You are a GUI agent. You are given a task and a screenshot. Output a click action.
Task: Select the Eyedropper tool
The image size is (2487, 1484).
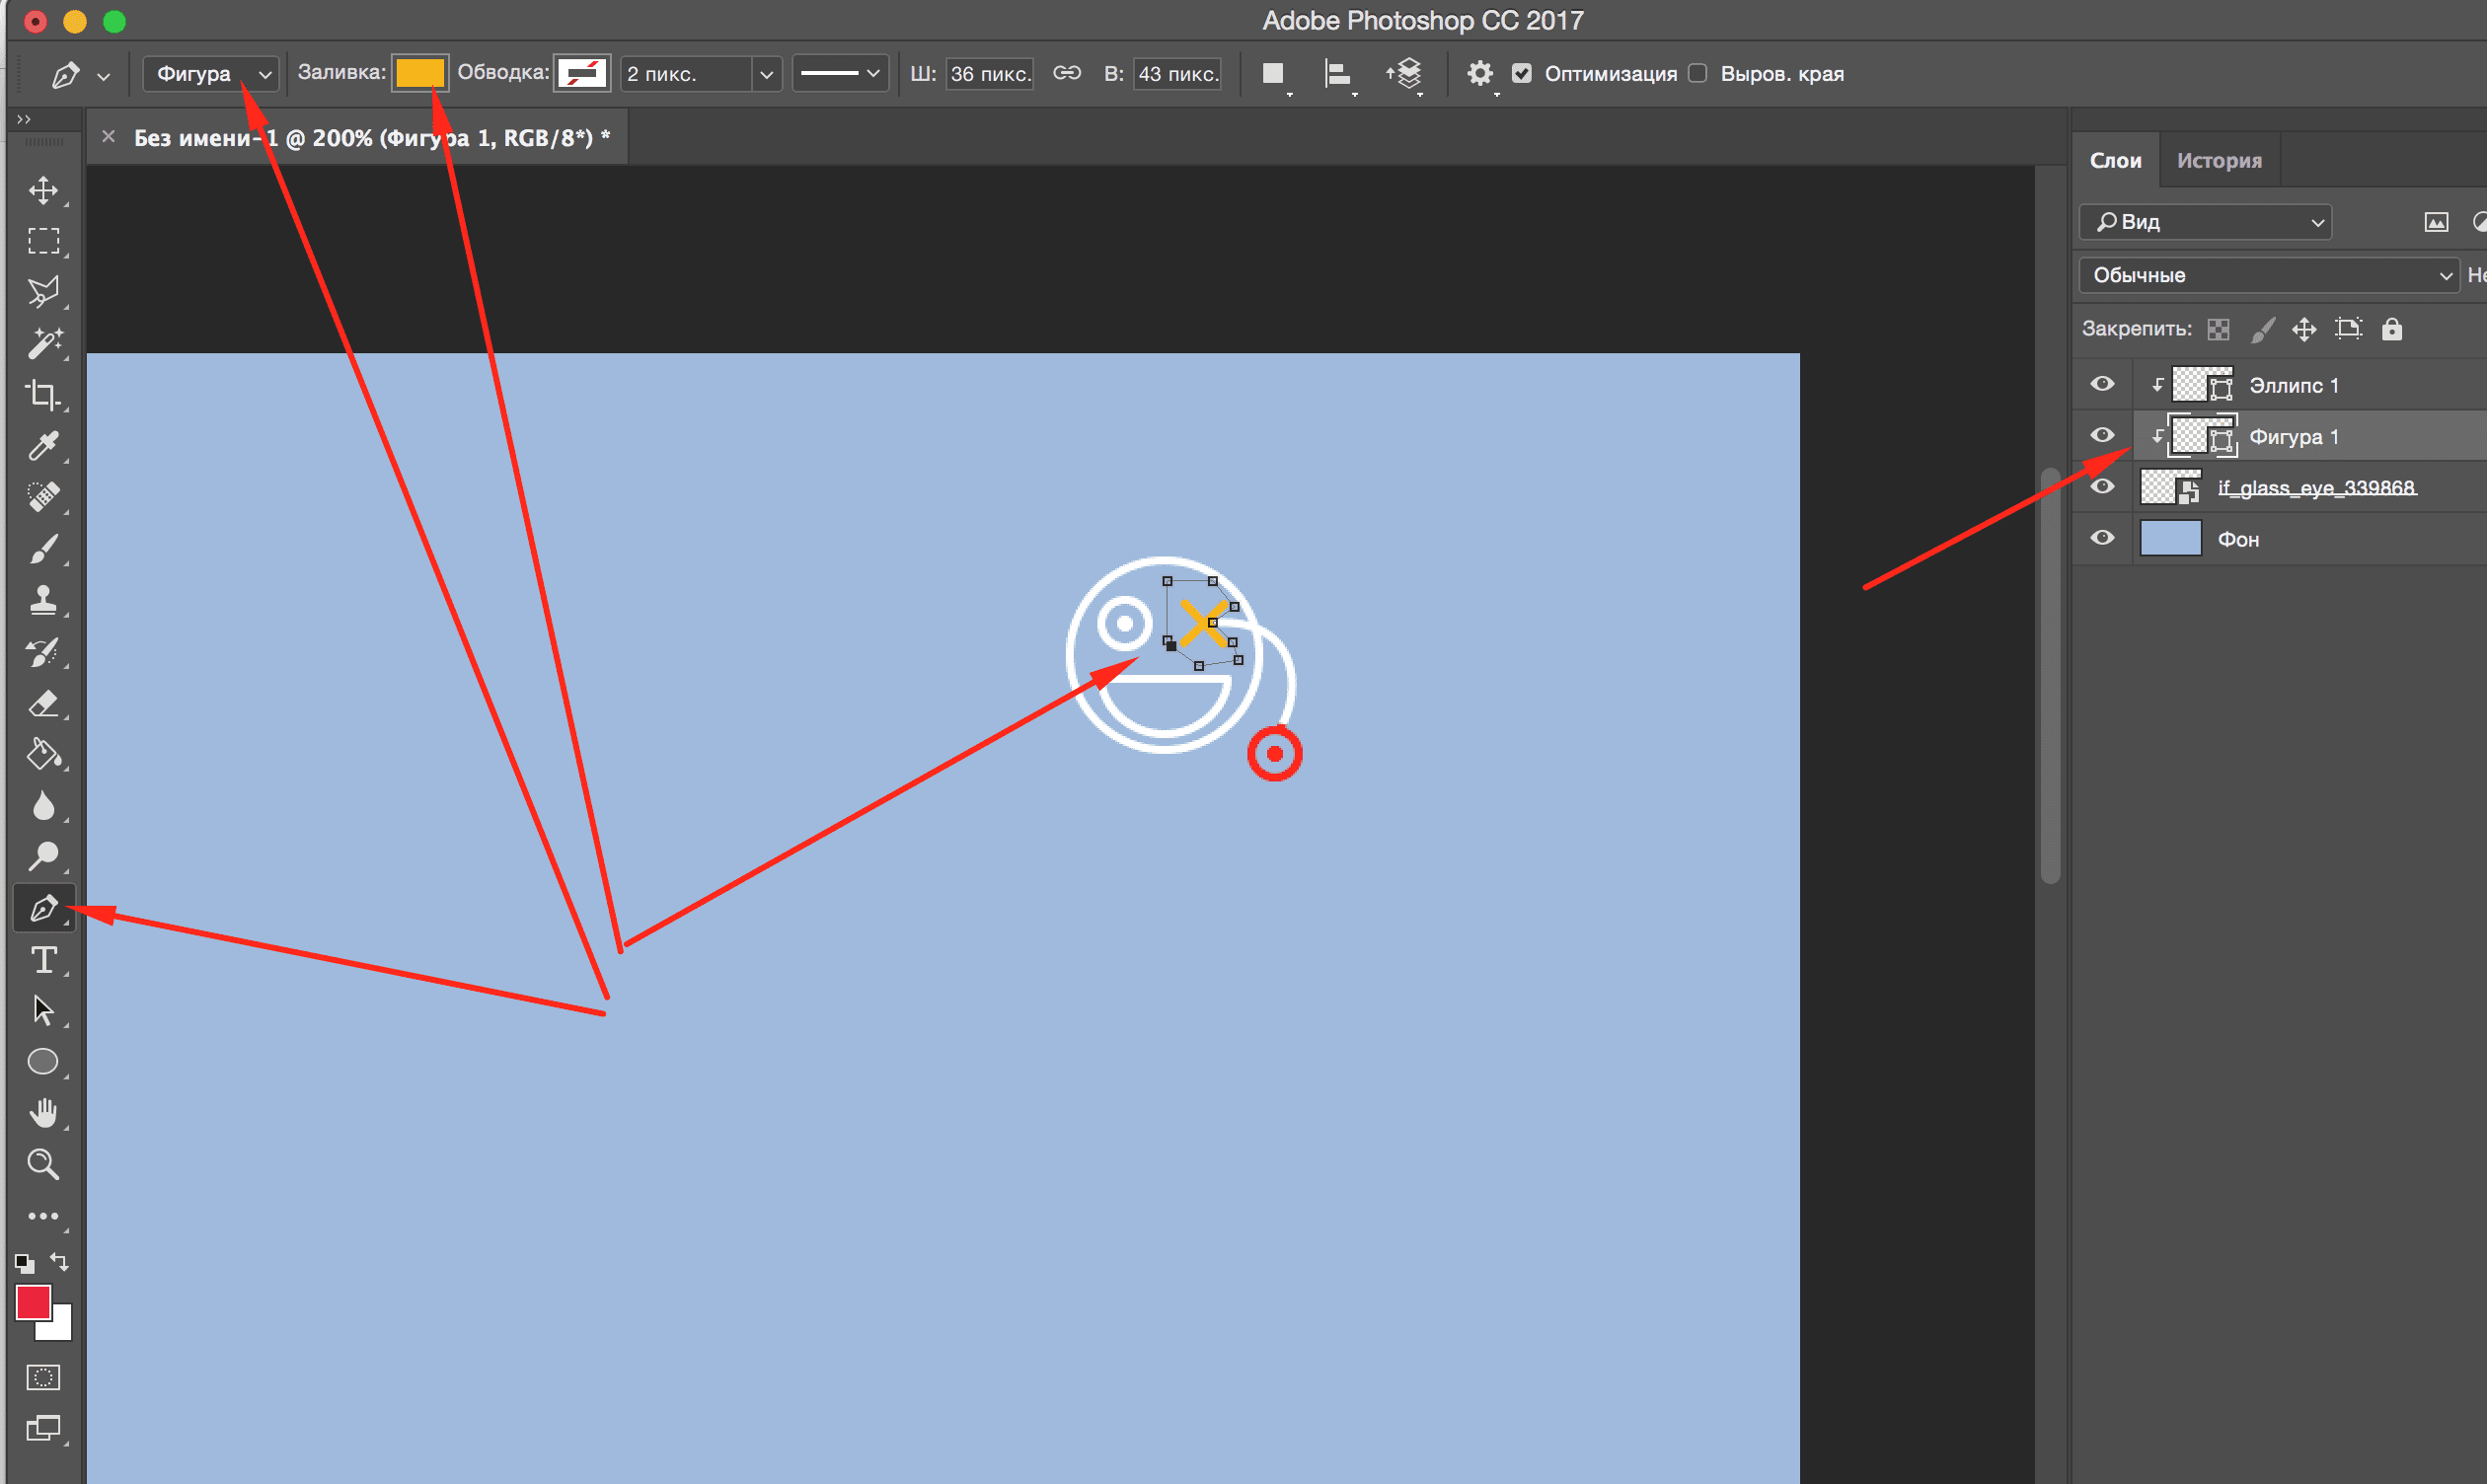point(43,446)
